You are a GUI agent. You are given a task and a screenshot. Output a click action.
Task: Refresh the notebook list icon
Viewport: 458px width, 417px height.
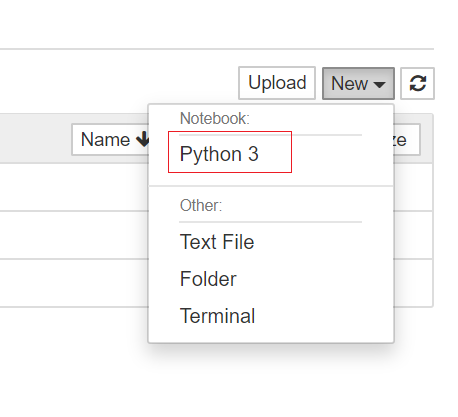click(x=417, y=83)
